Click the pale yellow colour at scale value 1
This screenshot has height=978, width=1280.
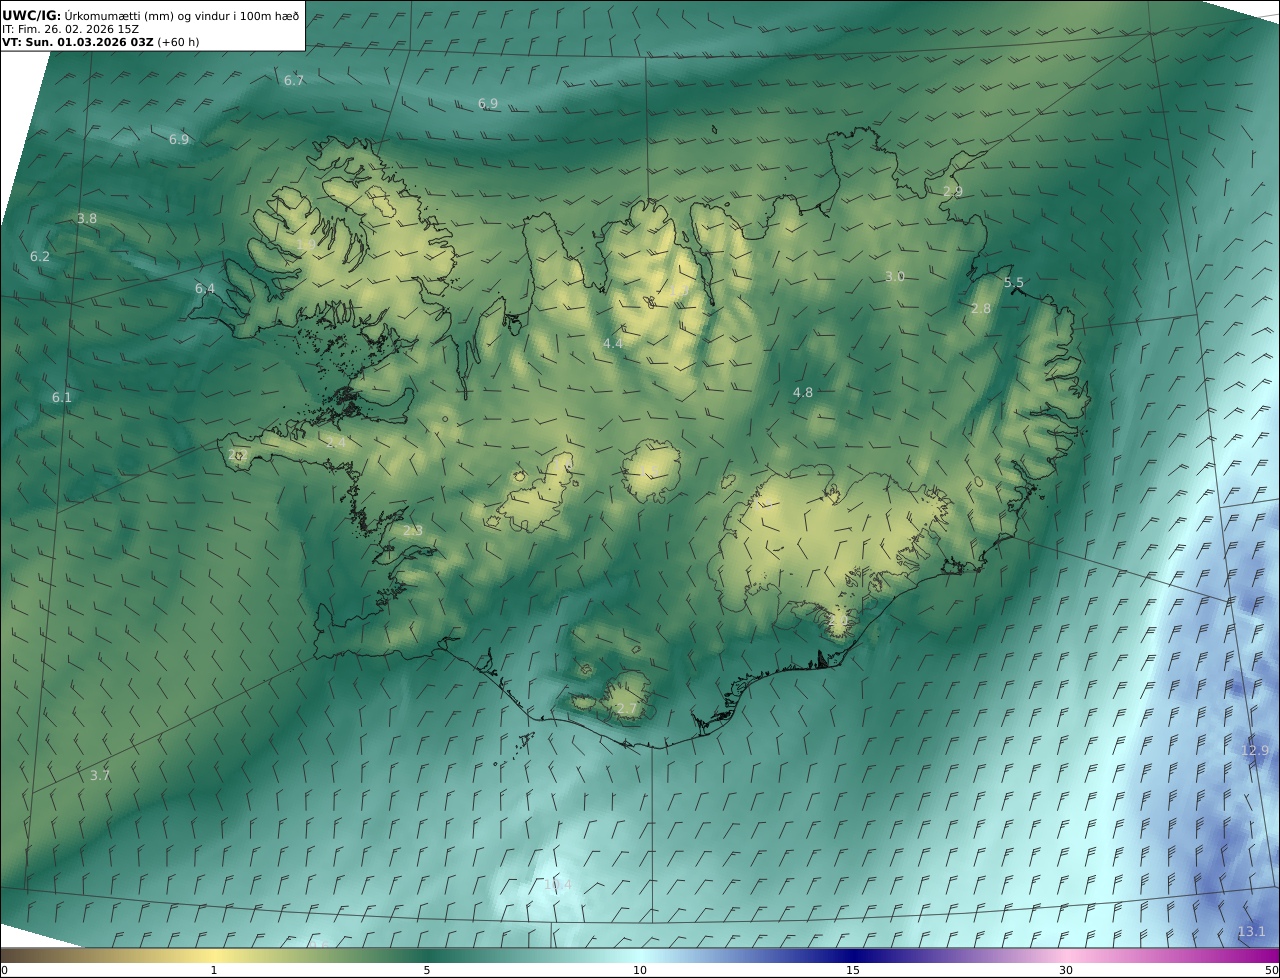click(214, 955)
